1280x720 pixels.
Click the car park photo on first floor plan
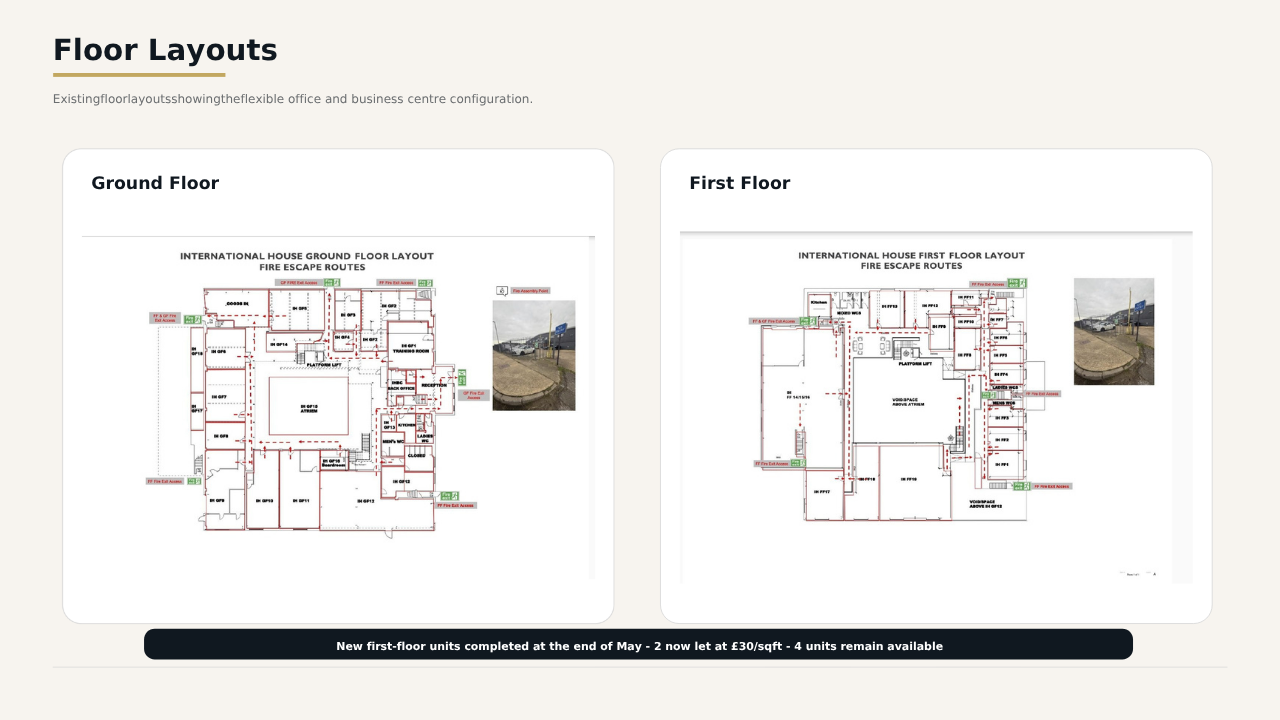[x=1114, y=331]
